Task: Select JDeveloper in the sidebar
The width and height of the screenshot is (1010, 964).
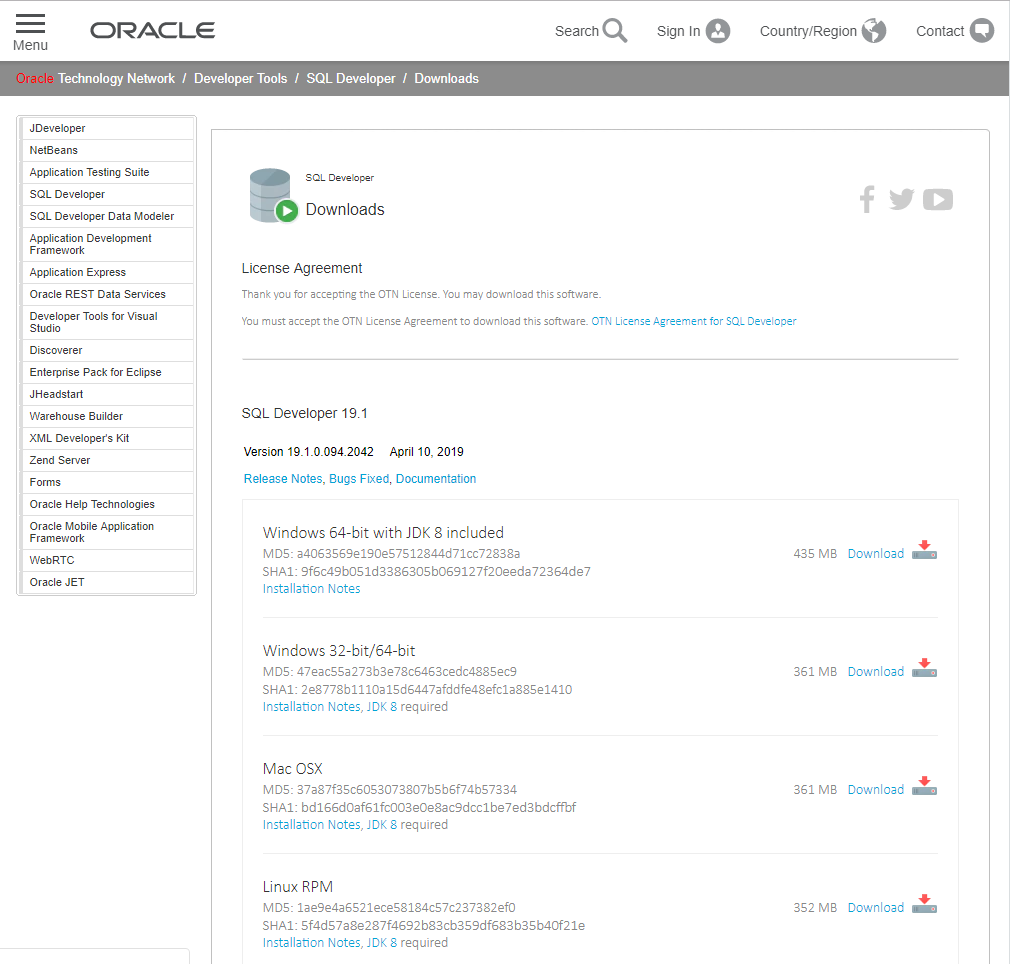Action: (108, 128)
